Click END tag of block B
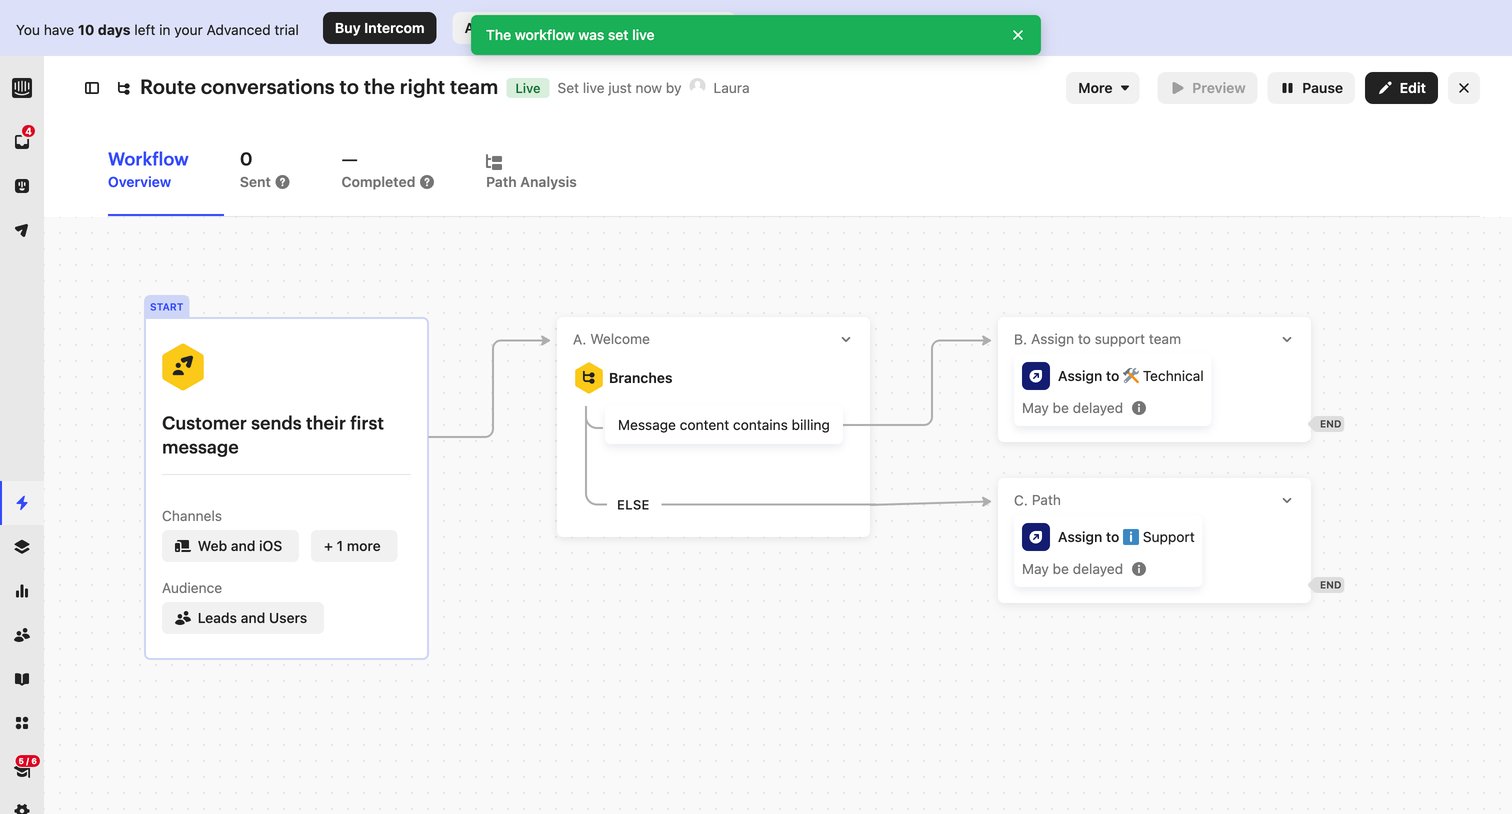 tap(1328, 424)
